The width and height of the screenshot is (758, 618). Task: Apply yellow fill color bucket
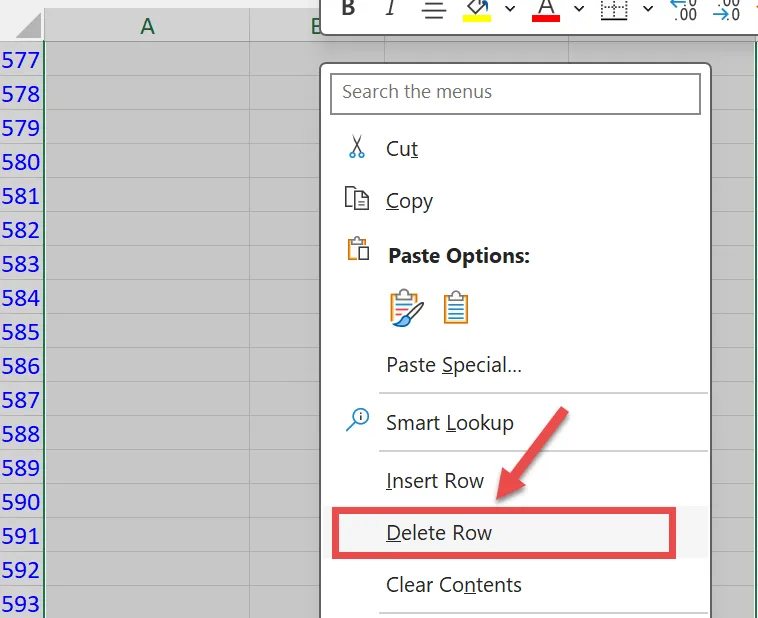tap(478, 9)
